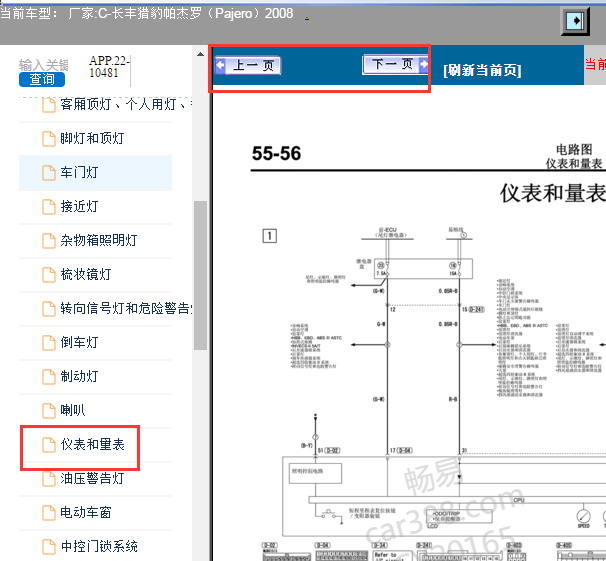Click the page number 55-56 heading
The image size is (606, 561).
point(276,153)
